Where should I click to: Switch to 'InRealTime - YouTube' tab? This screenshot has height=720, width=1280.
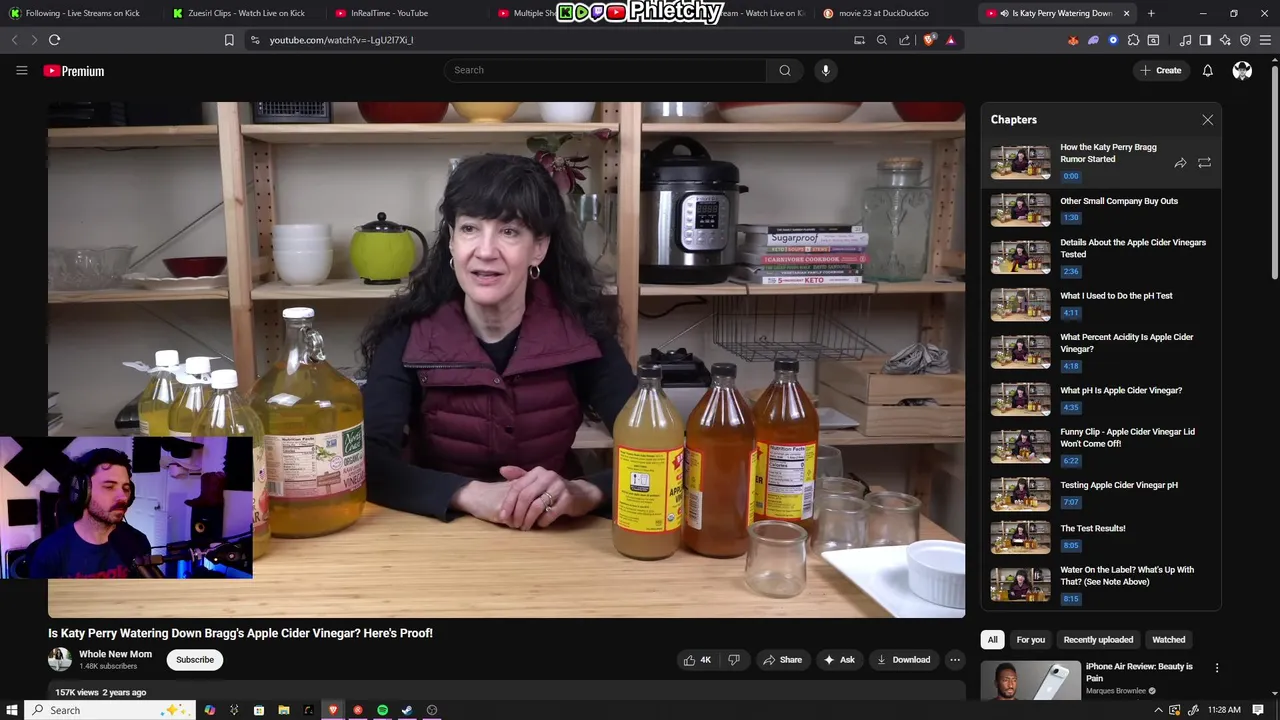[388, 13]
